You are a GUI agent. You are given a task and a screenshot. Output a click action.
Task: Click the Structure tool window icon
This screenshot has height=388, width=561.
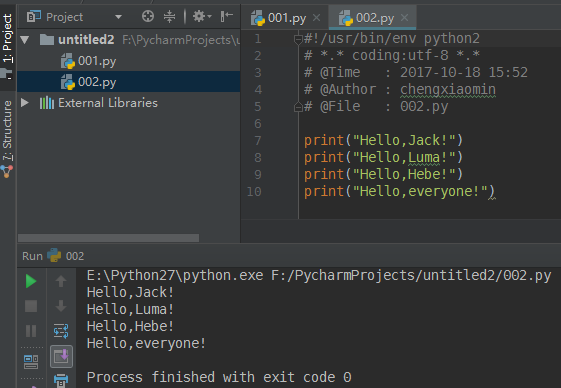click(x=7, y=171)
